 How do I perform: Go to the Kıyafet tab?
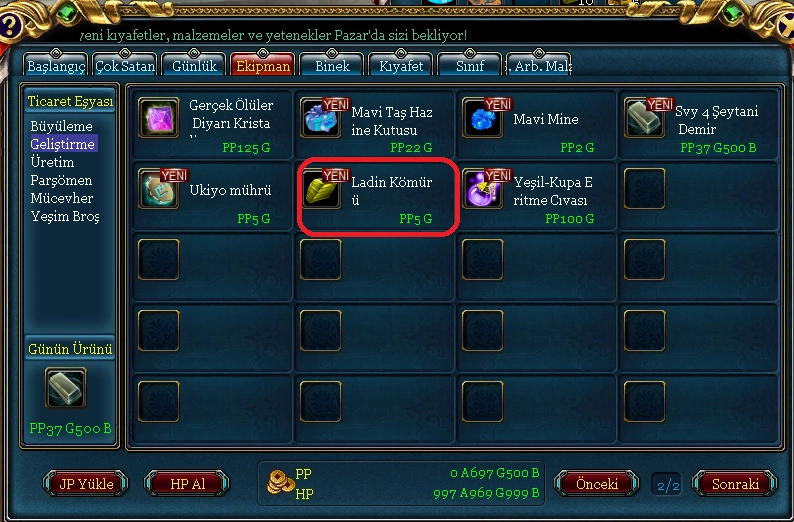point(401,65)
